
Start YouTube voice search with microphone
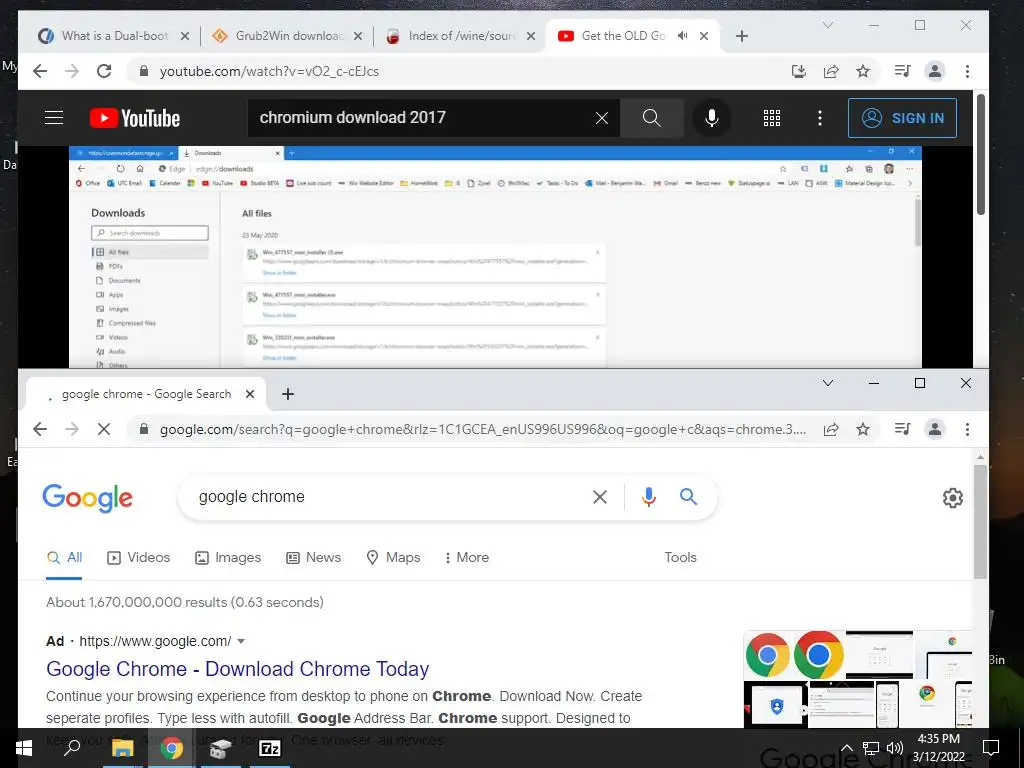coord(712,118)
